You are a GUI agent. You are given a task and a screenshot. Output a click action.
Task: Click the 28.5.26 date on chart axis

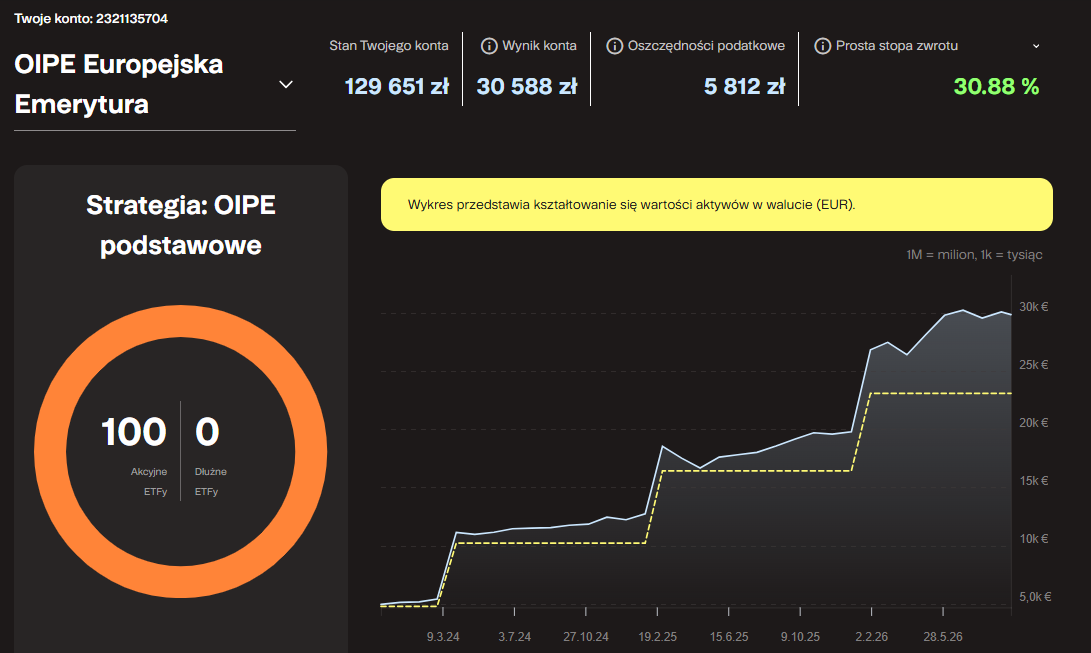[943, 636]
